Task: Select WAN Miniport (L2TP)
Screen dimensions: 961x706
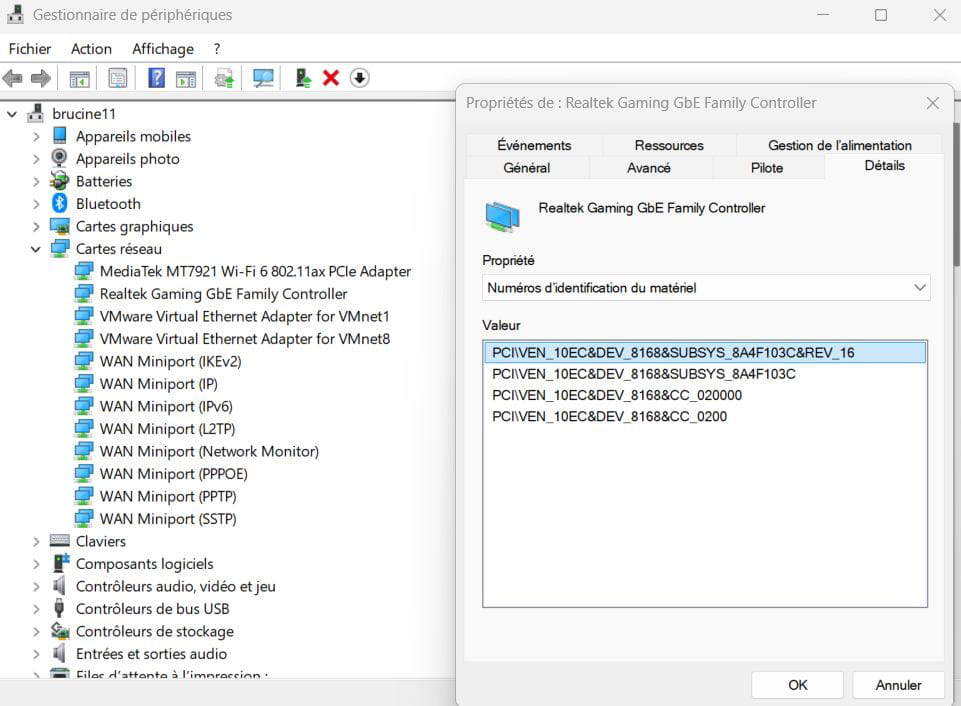Action: [167, 428]
